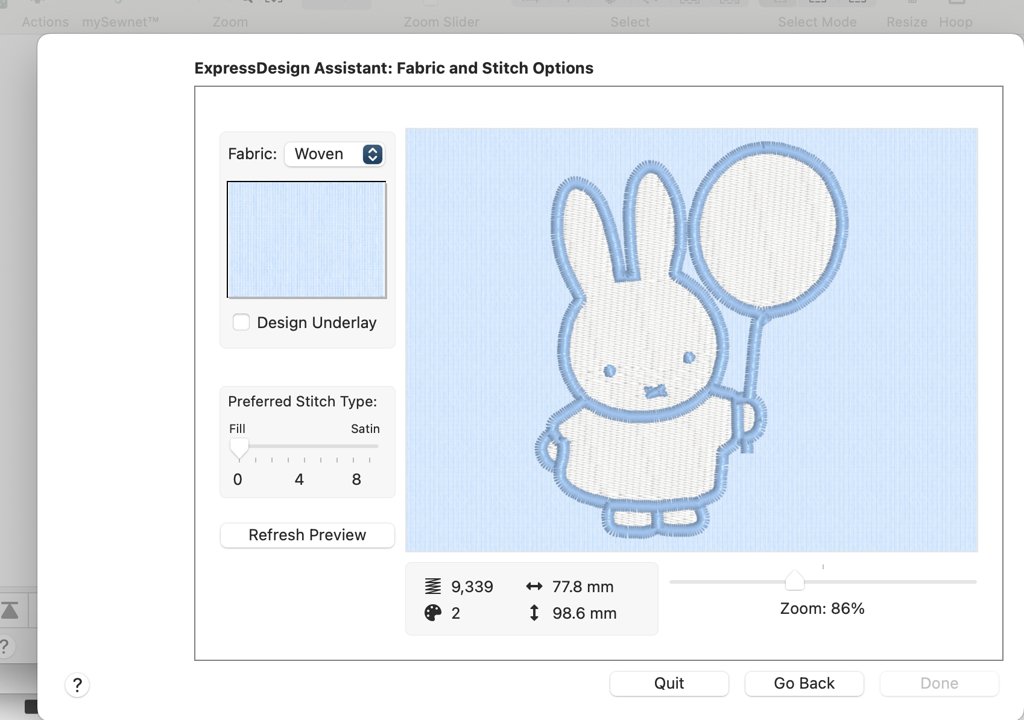This screenshot has height=720, width=1024.
Task: Click the Actions toolbar label in the main window
Action: click(45, 22)
